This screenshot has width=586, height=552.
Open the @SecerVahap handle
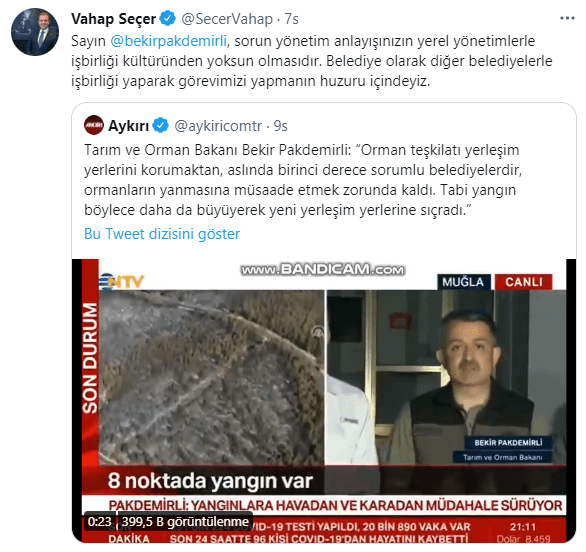(x=227, y=19)
